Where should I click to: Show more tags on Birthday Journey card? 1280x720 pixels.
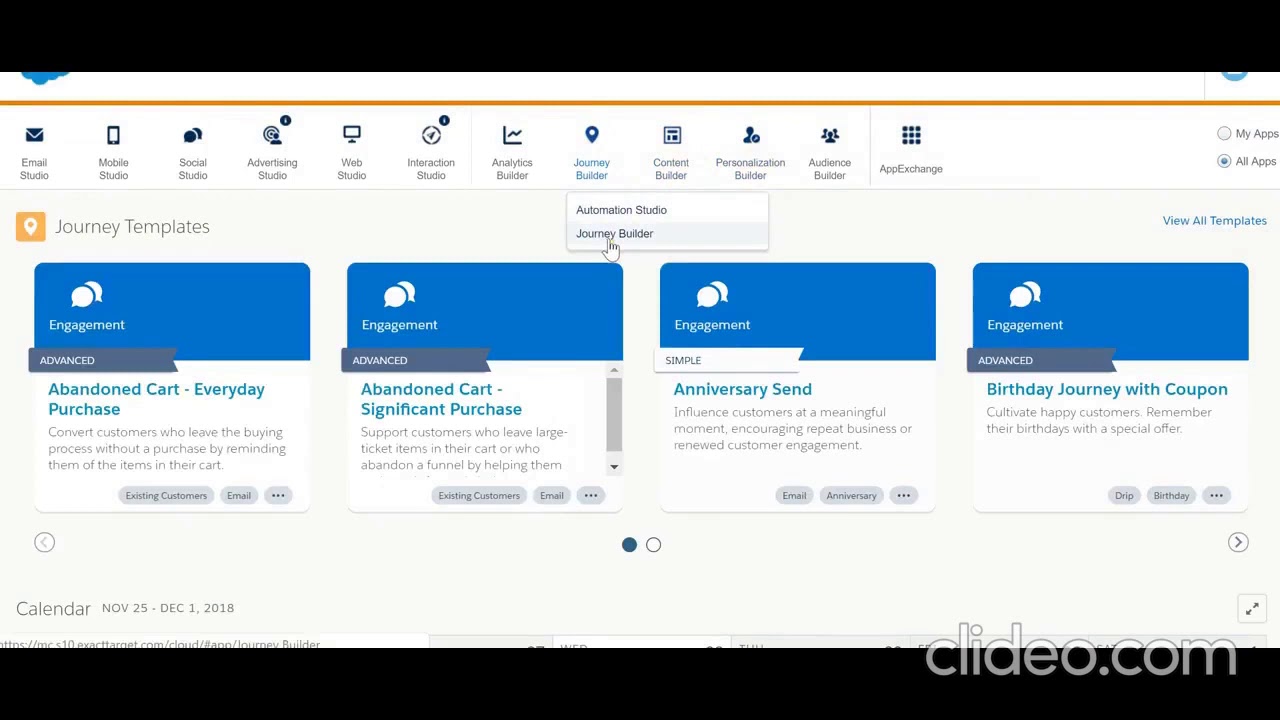click(x=1216, y=495)
